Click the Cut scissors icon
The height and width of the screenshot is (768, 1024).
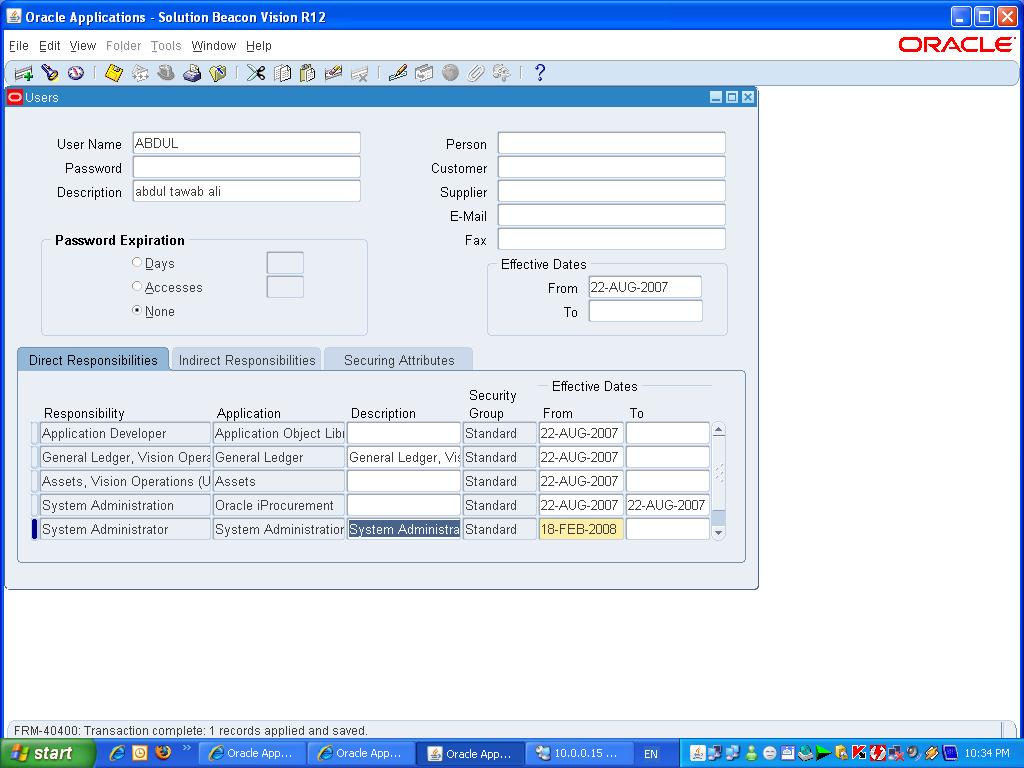pyautogui.click(x=256, y=73)
